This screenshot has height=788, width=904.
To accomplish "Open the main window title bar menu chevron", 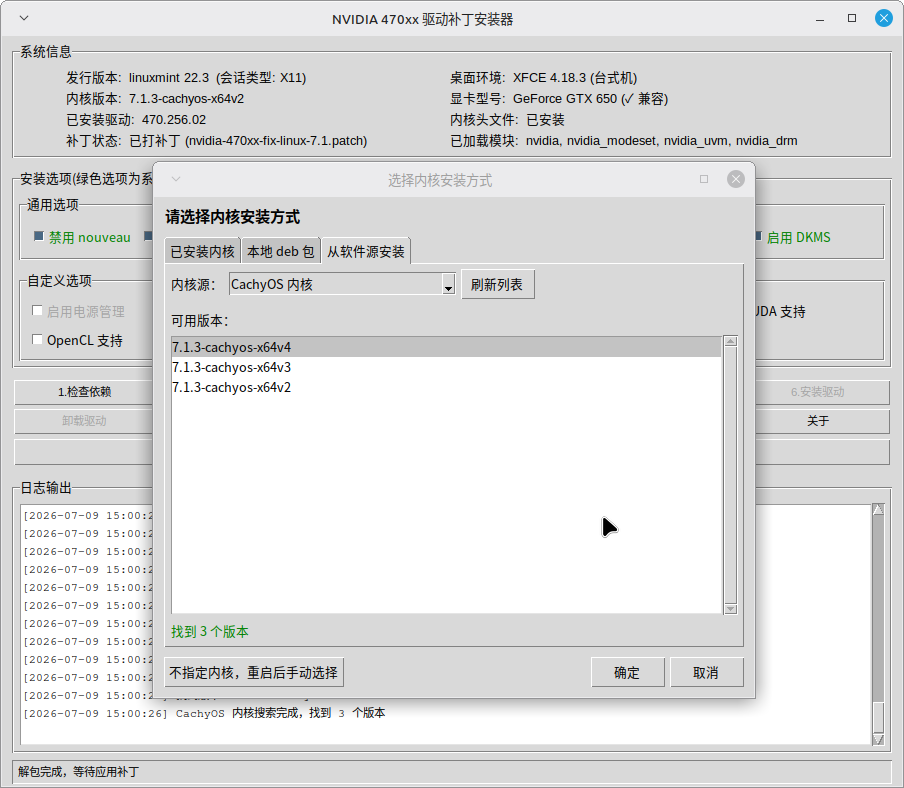I will point(24,18).
